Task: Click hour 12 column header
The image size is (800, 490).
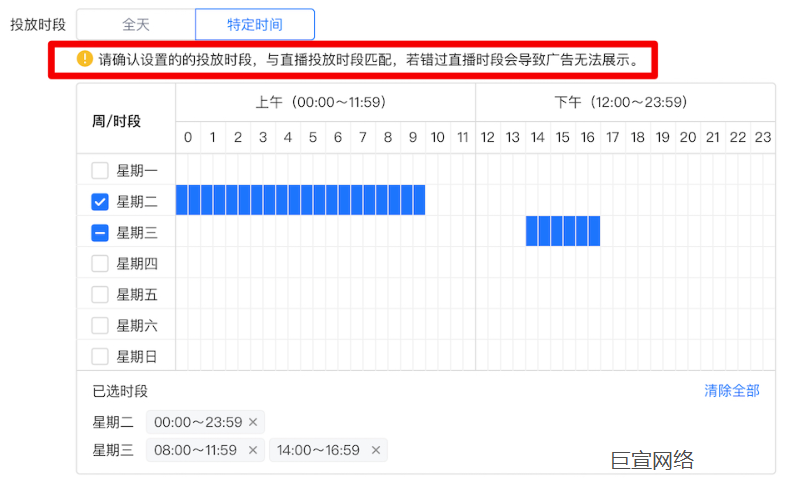Action: 488,137
